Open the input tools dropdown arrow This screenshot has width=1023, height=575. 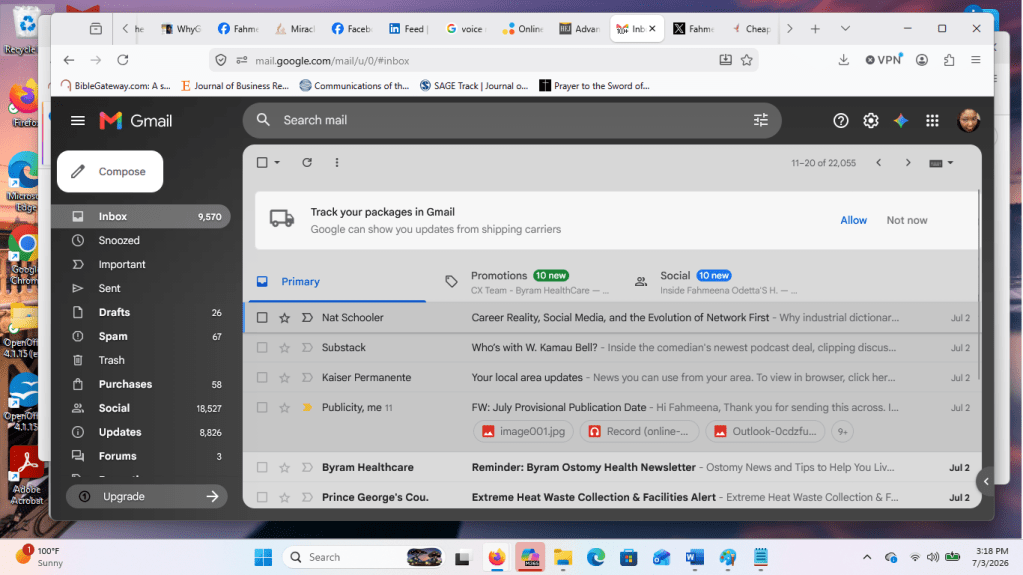(x=950, y=163)
